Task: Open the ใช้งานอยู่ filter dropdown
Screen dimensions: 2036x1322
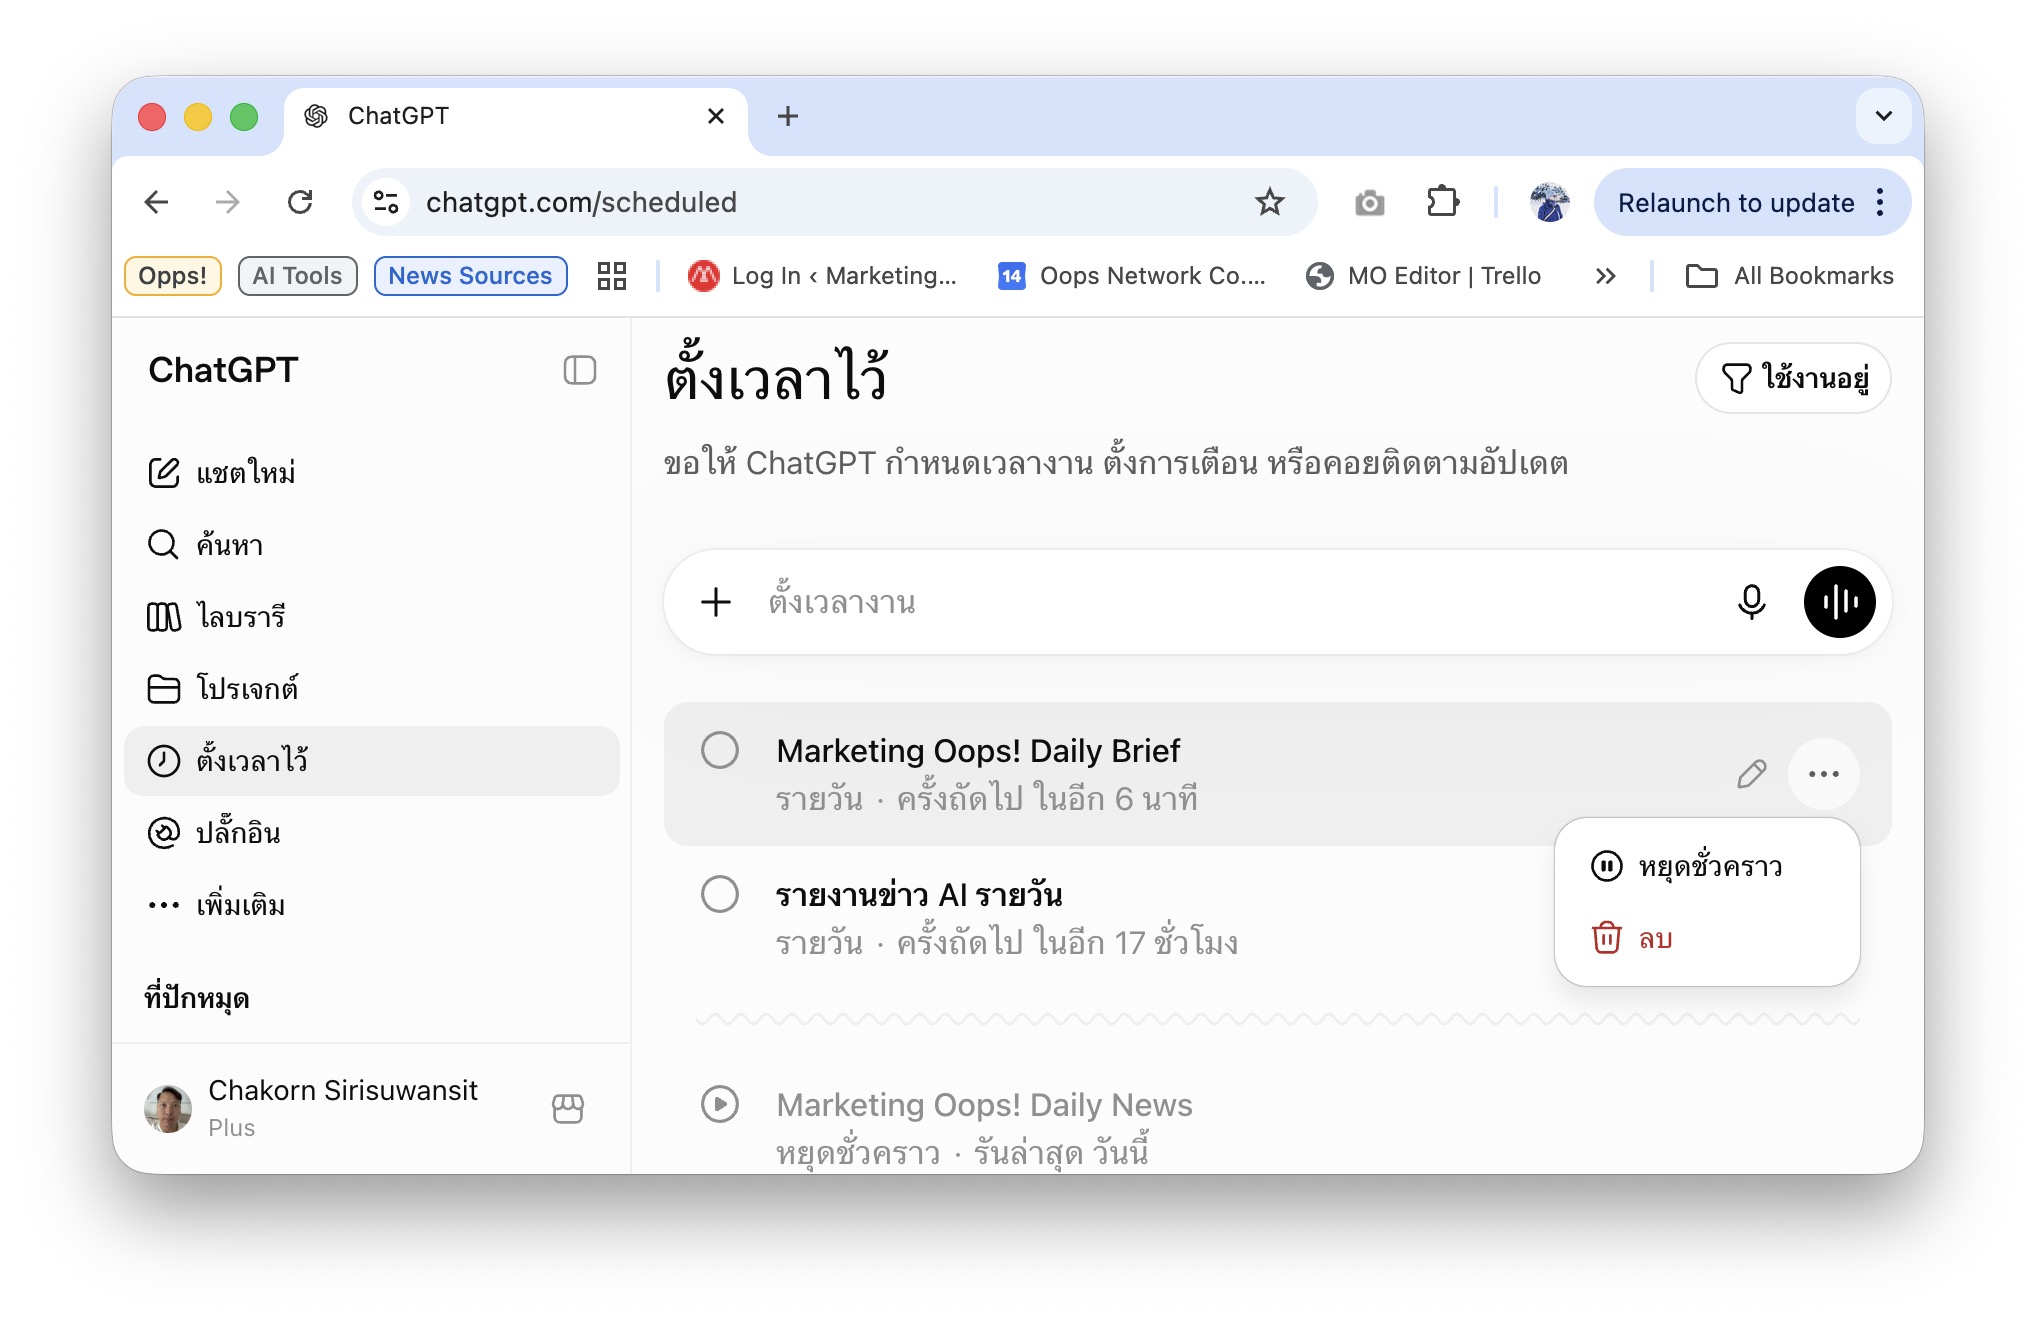Action: (1793, 378)
